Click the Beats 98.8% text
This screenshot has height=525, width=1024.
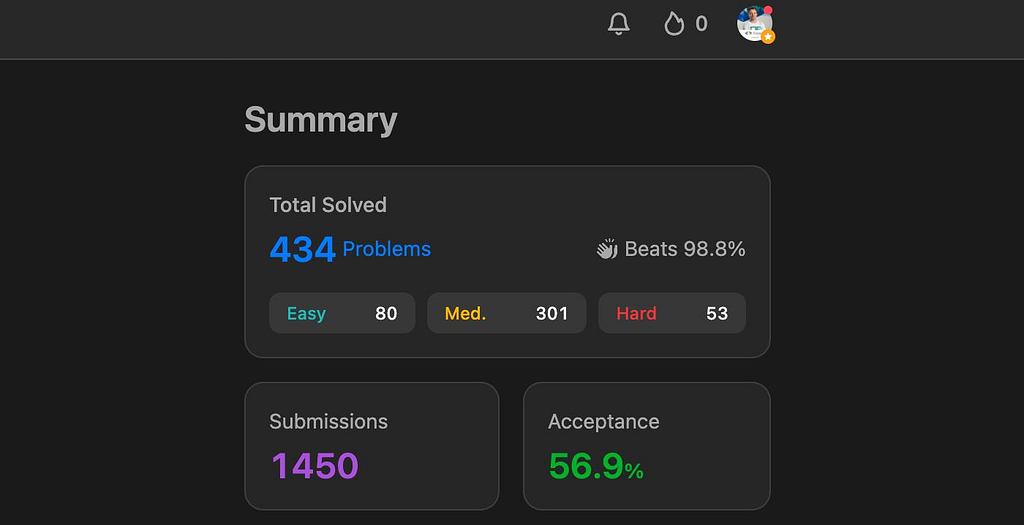(x=685, y=249)
